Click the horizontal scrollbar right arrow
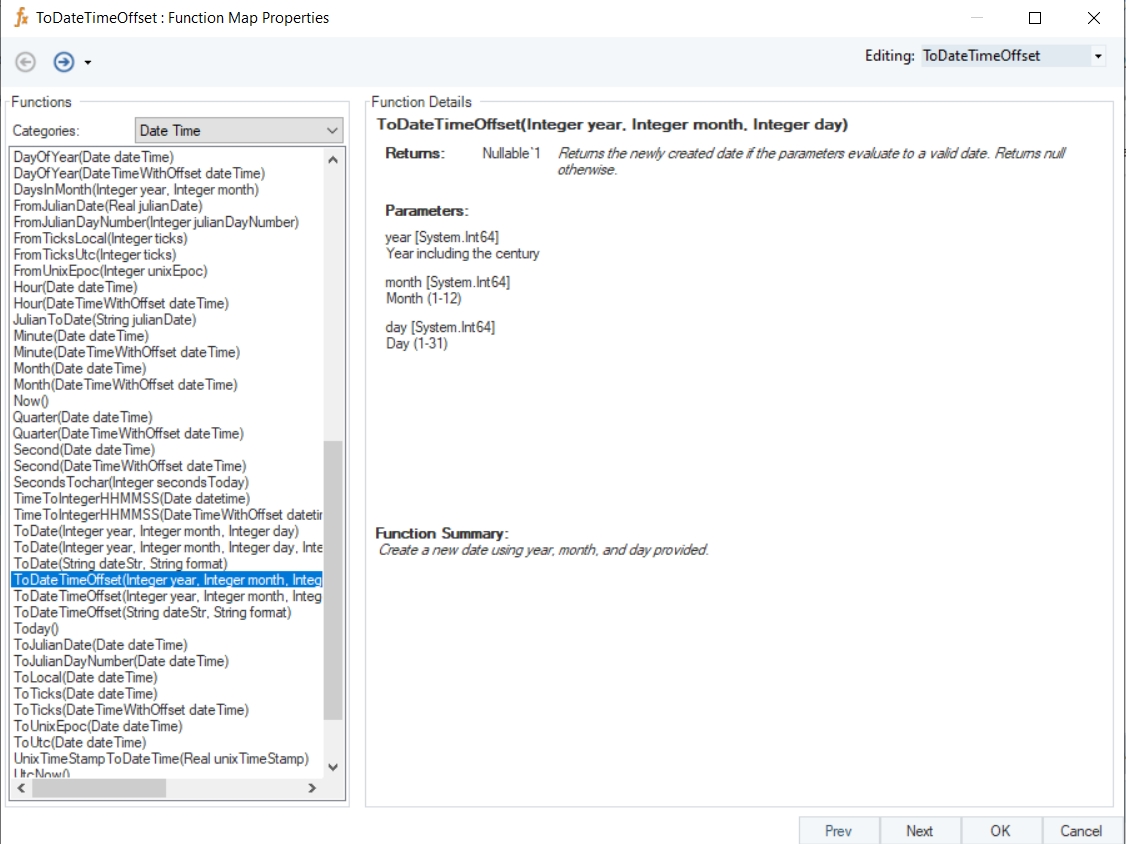This screenshot has width=1126, height=844. [x=312, y=788]
